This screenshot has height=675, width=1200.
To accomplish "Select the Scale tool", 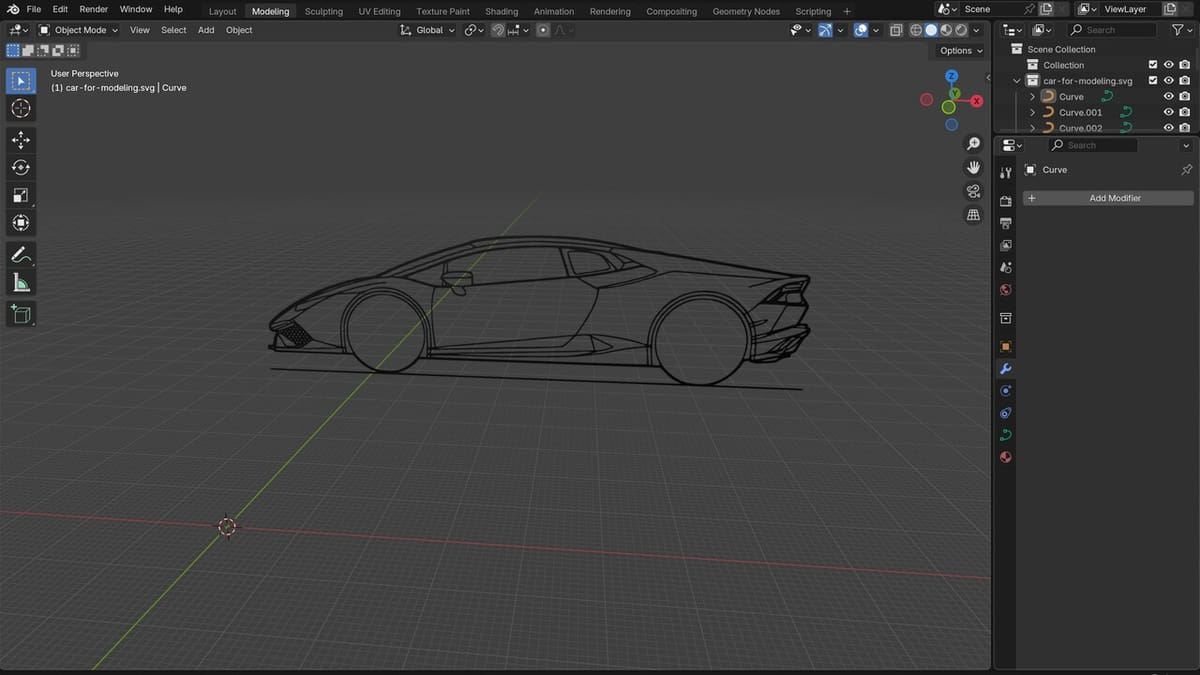I will [21, 195].
